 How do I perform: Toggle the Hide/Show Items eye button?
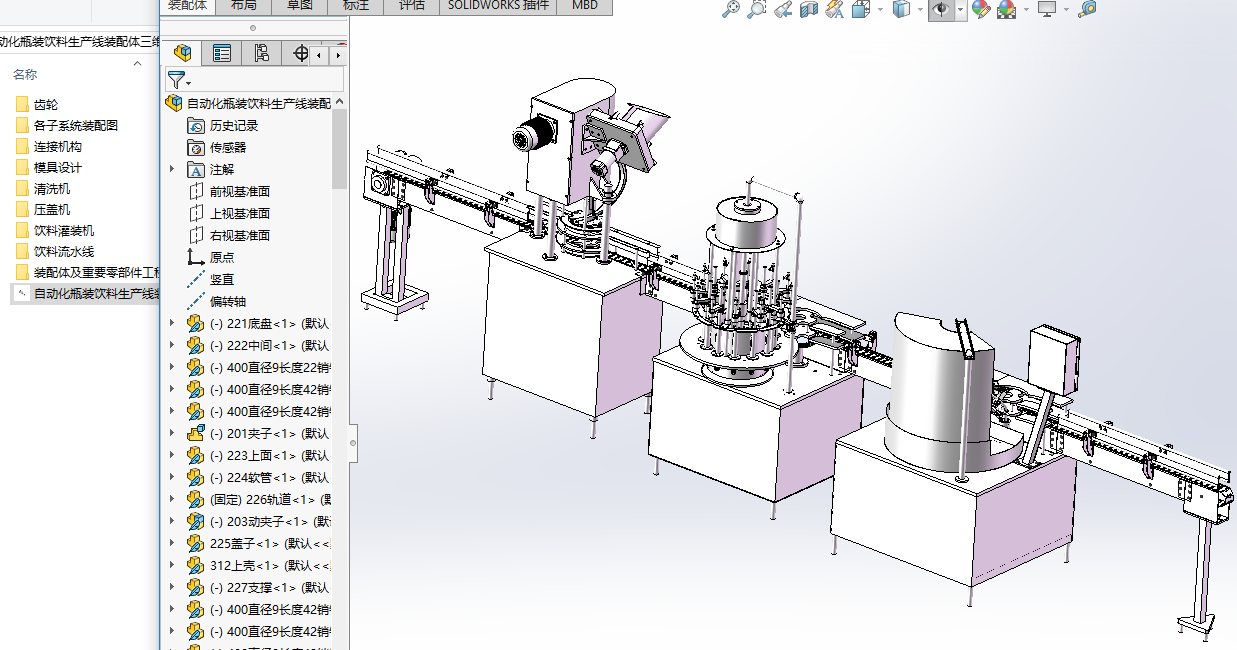coord(940,9)
